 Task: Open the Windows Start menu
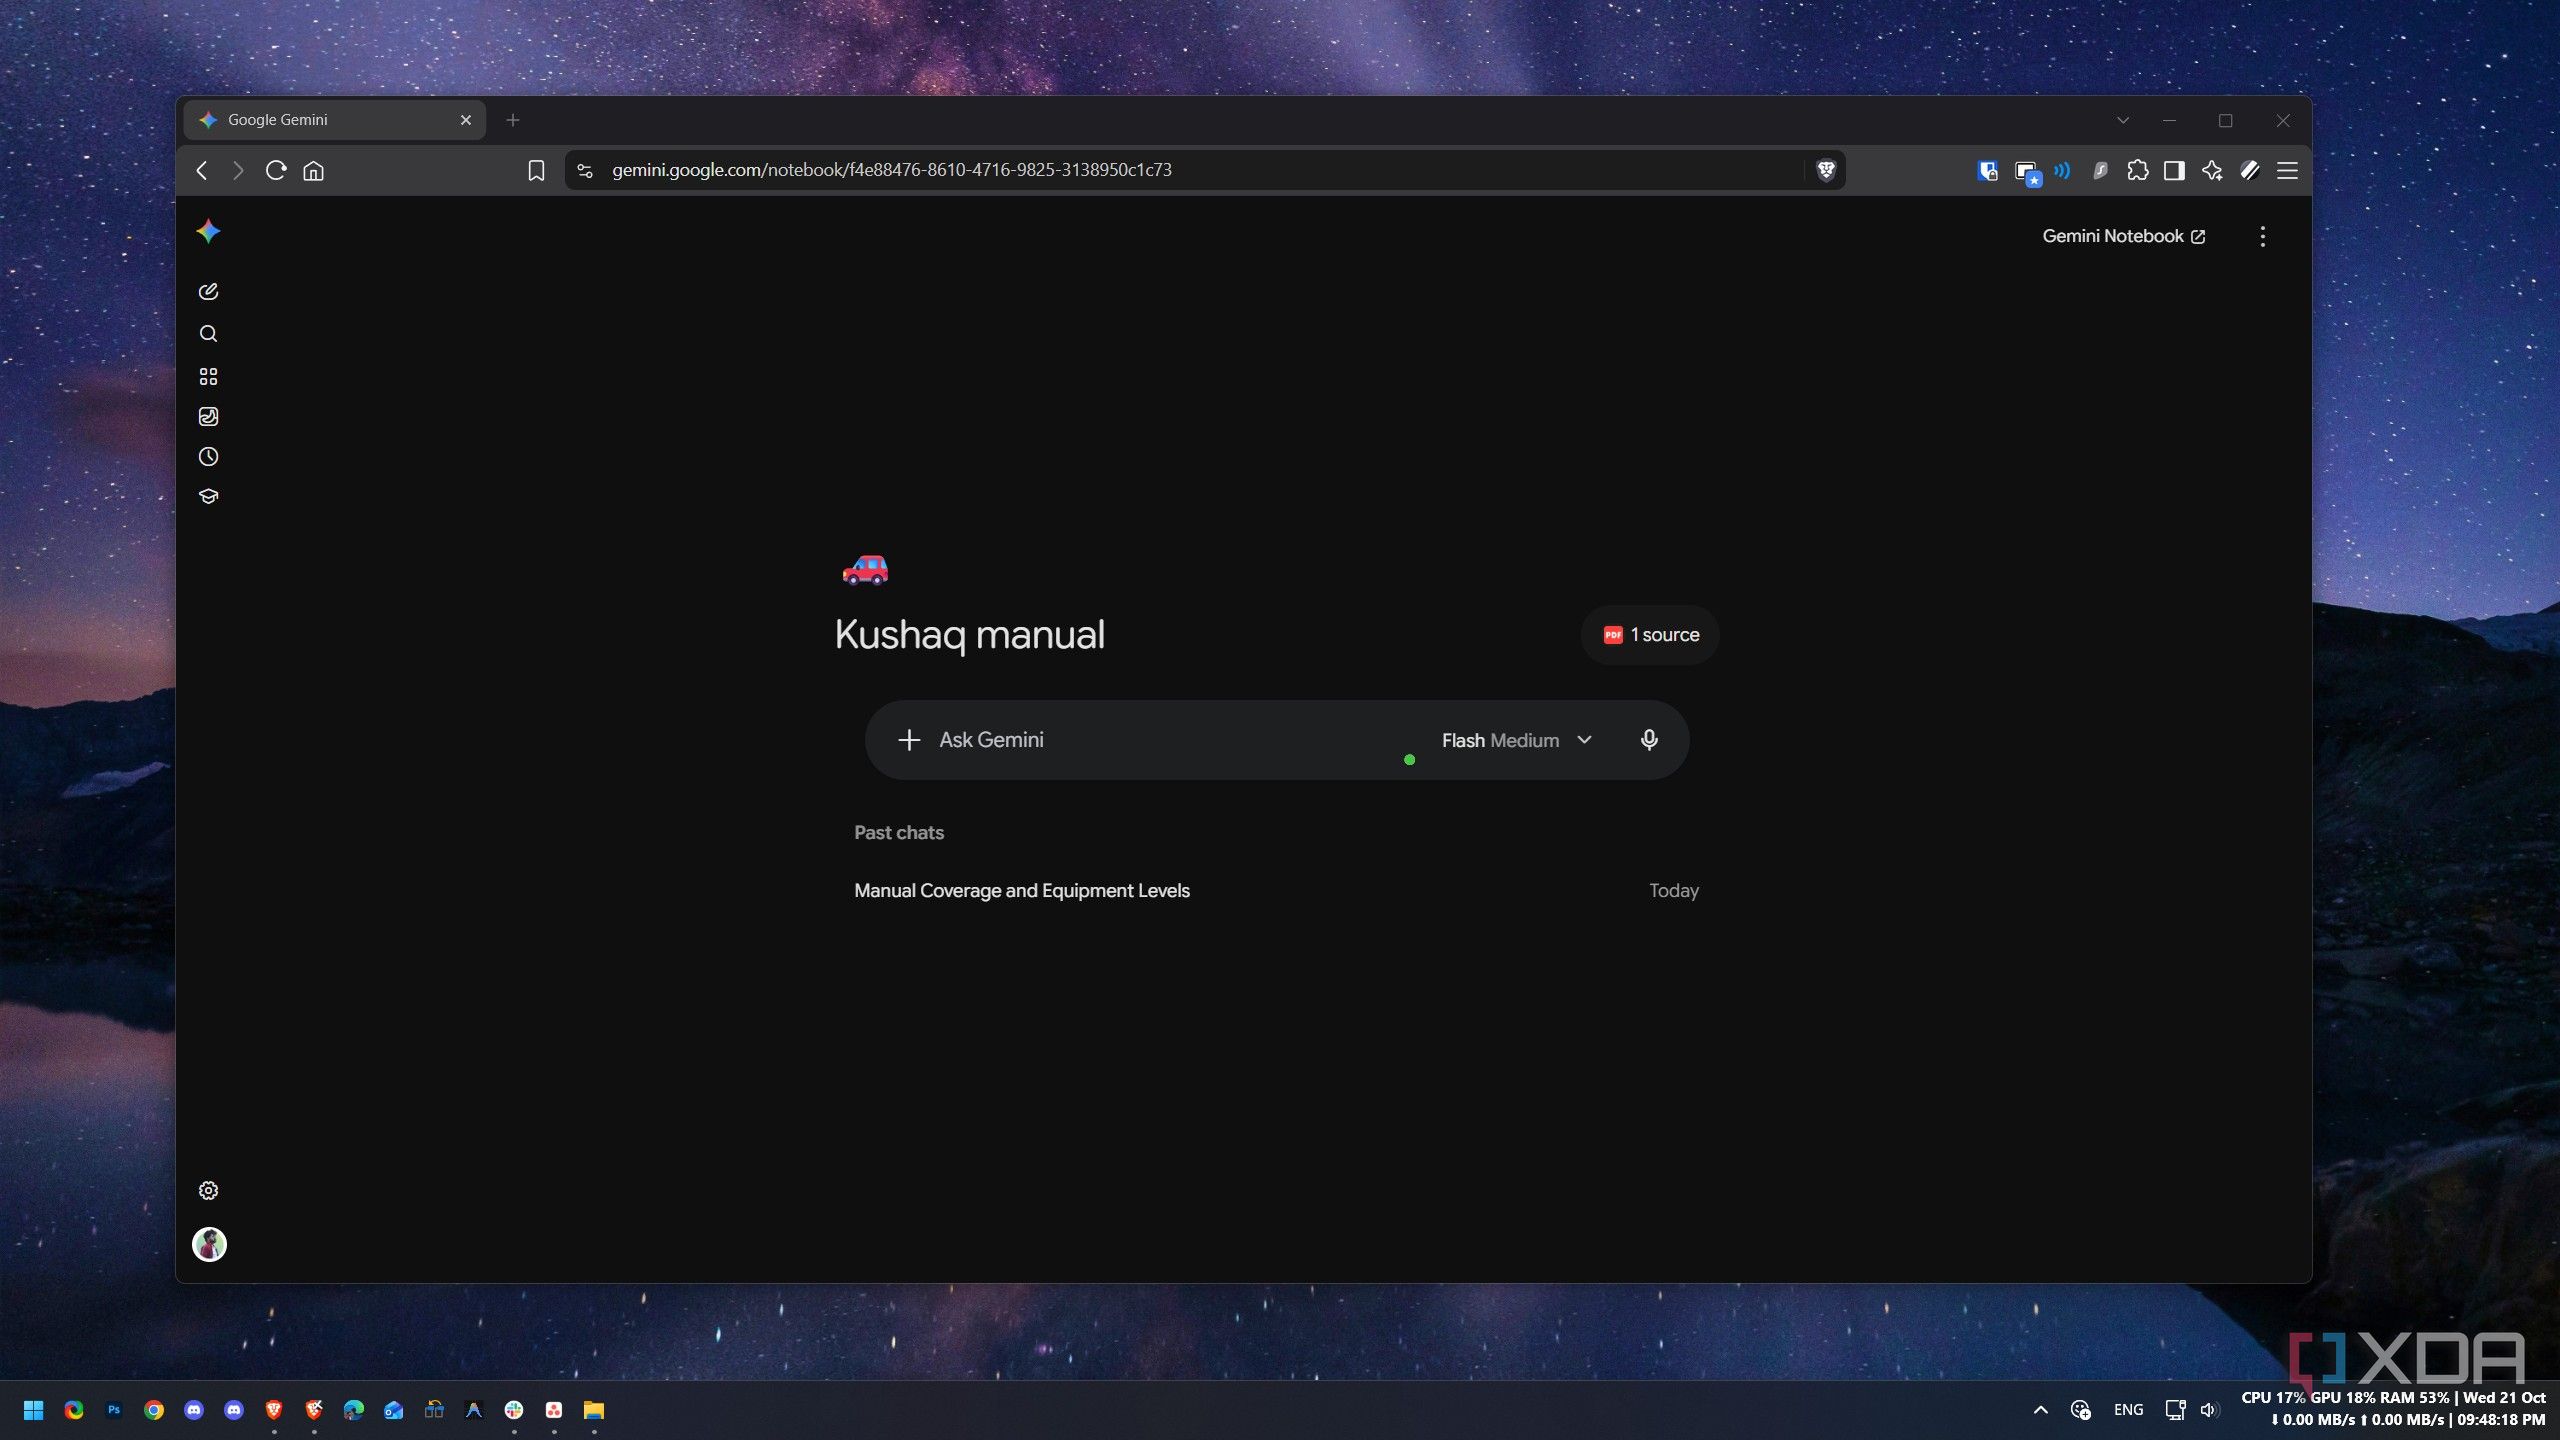coord(33,1410)
